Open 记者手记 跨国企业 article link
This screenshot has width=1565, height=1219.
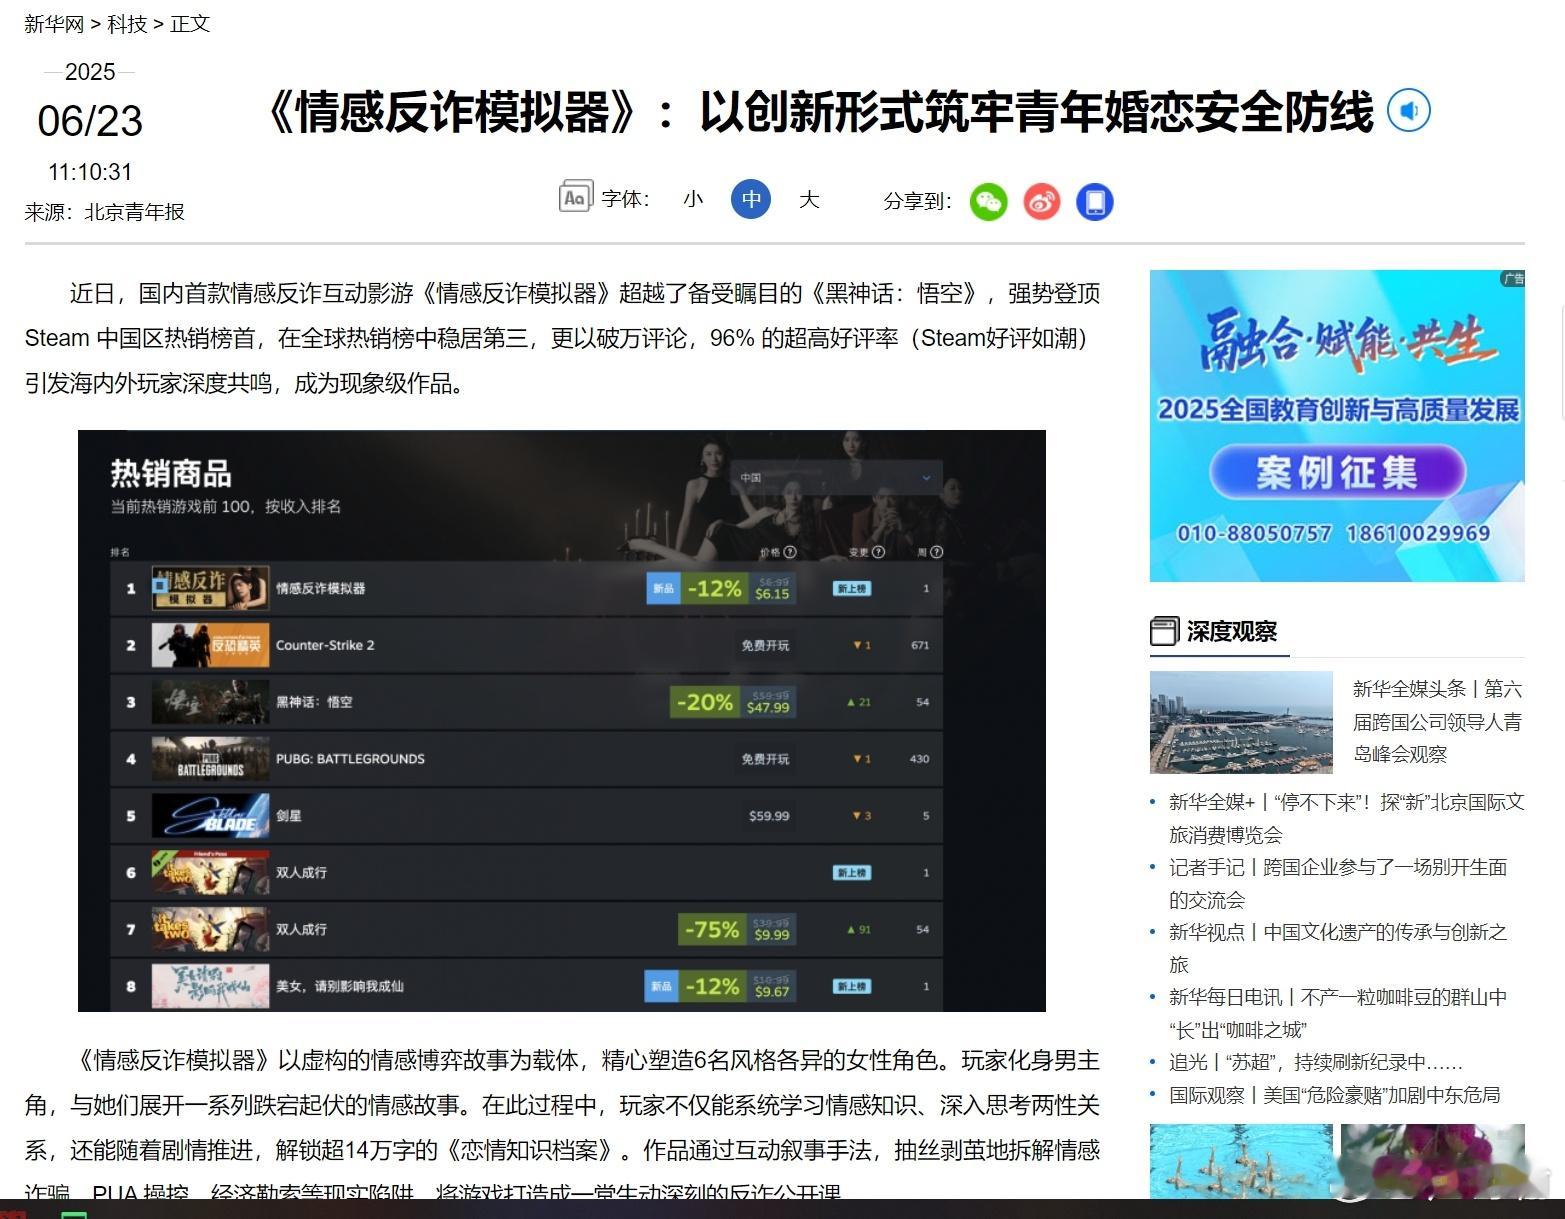pyautogui.click(x=1338, y=883)
